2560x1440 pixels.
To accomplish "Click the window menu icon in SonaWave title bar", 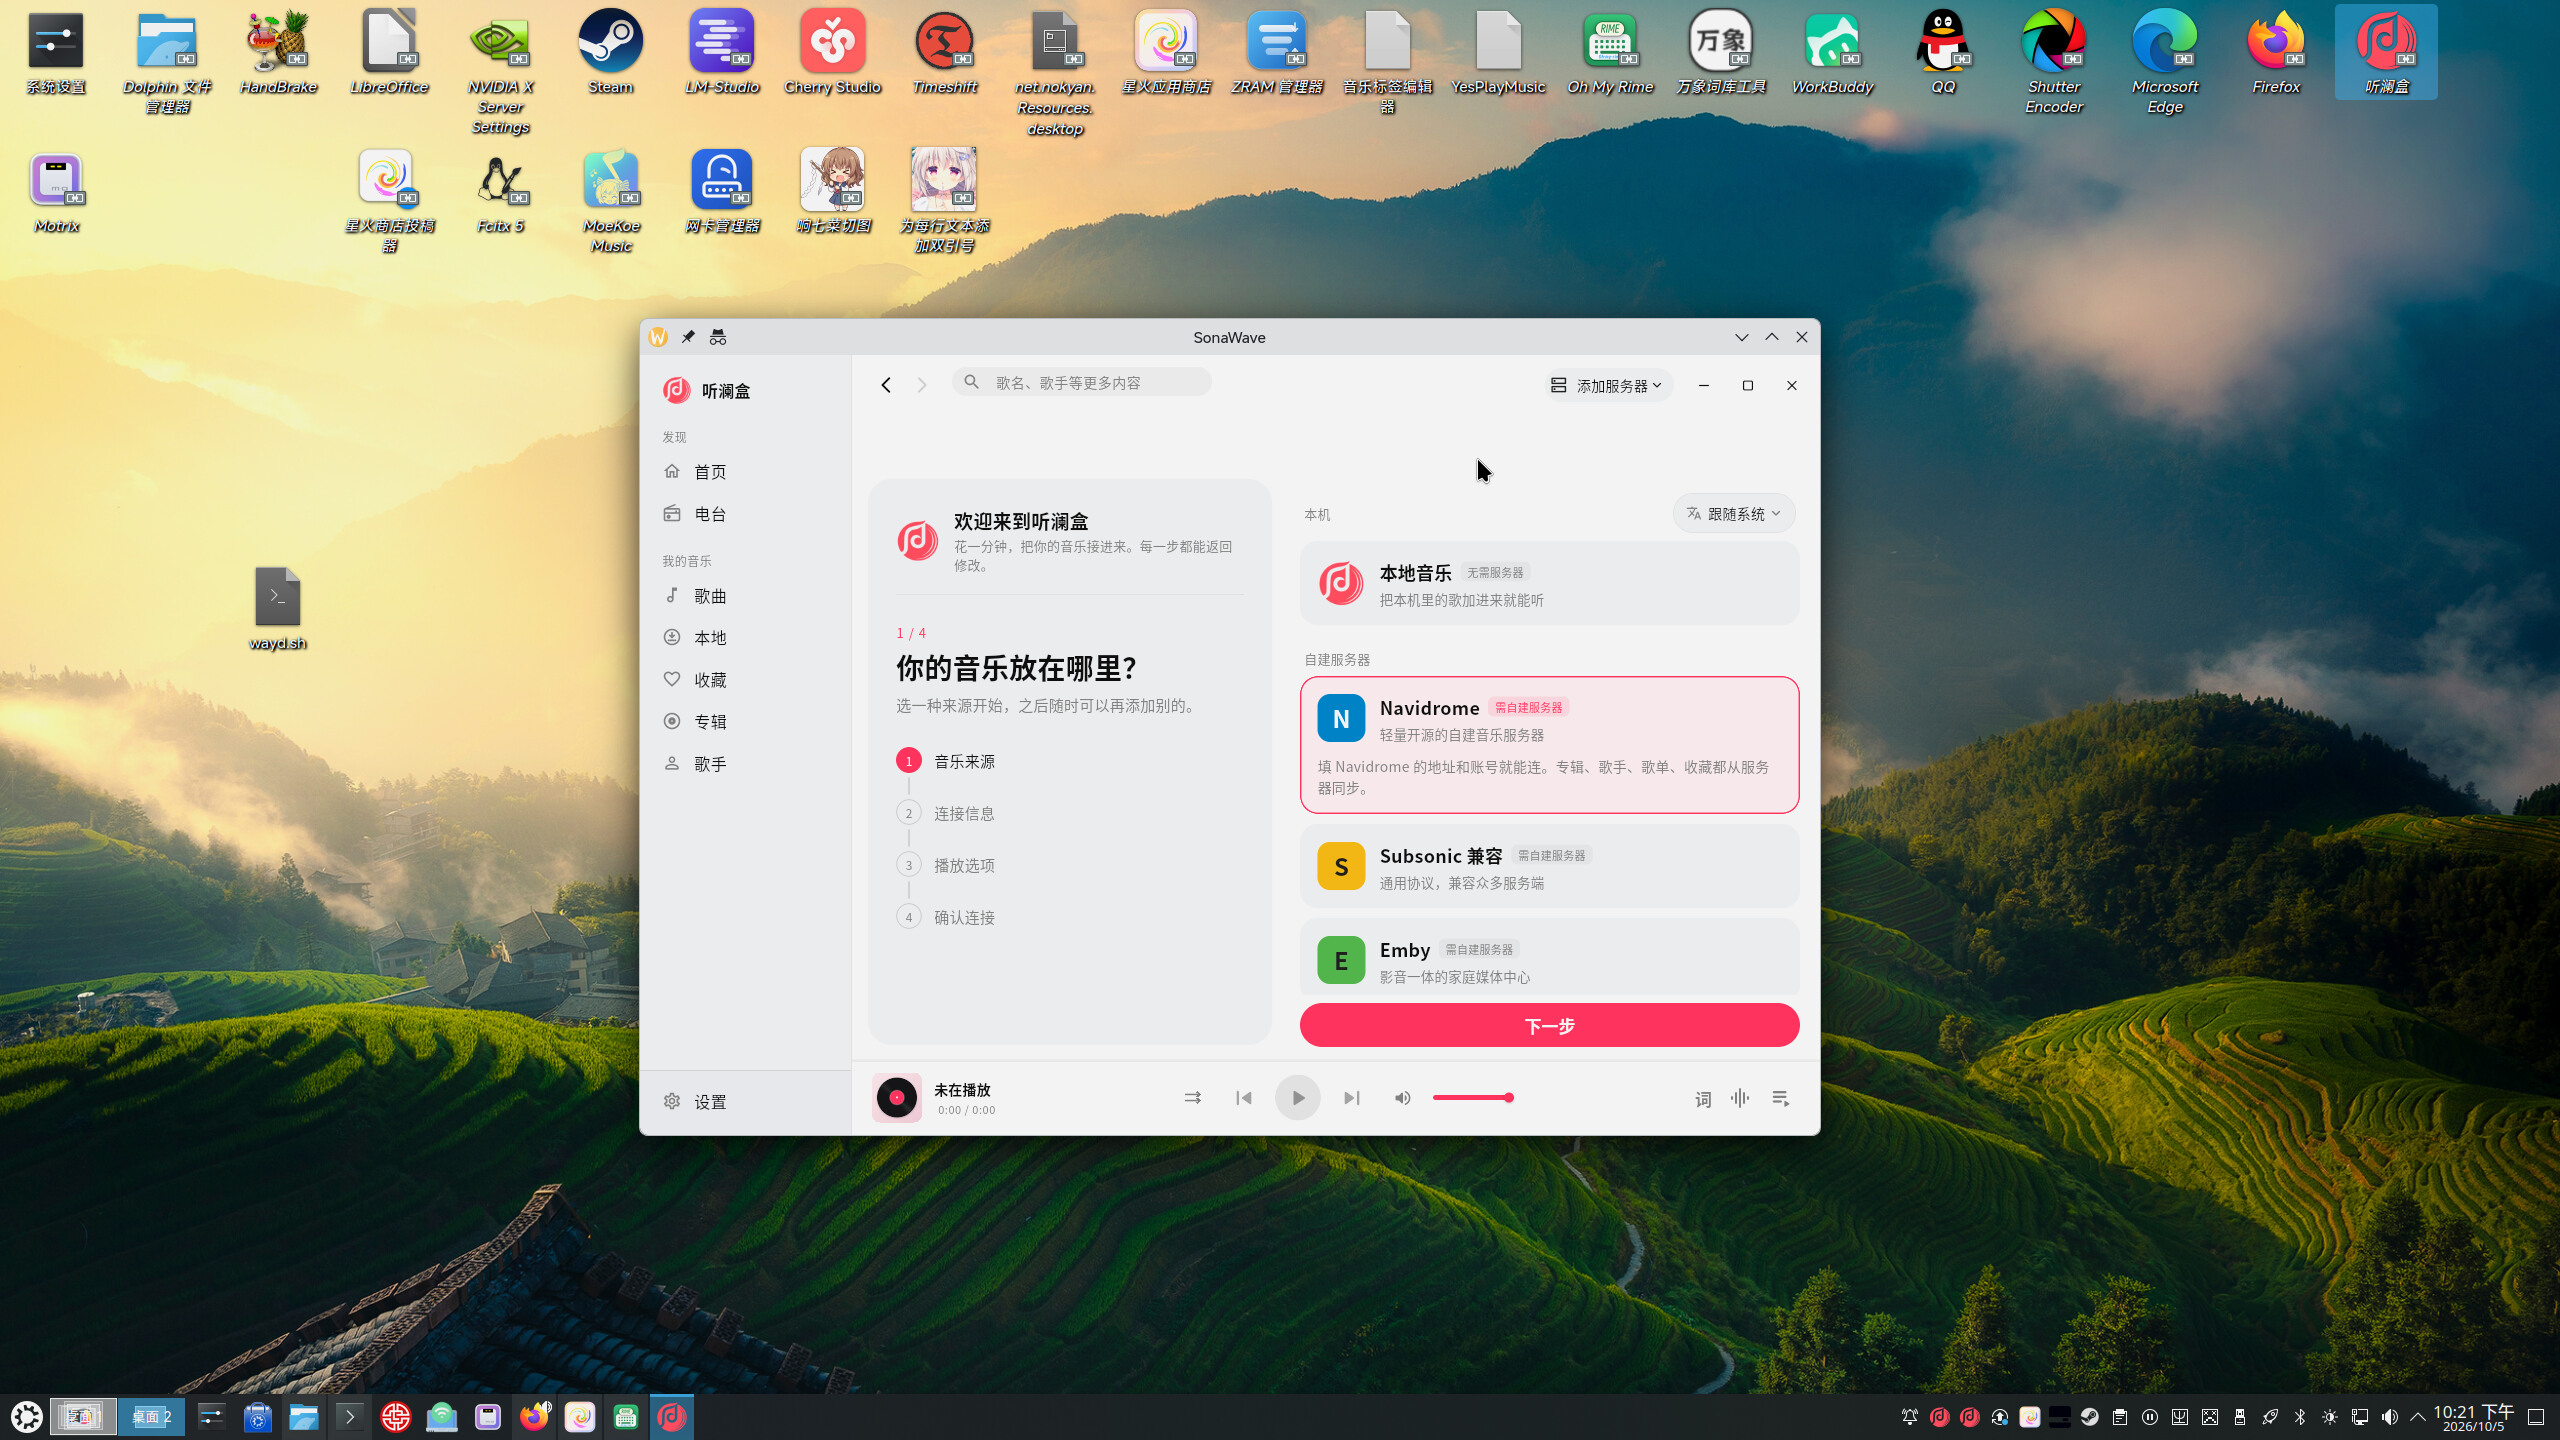I will [x=658, y=338].
